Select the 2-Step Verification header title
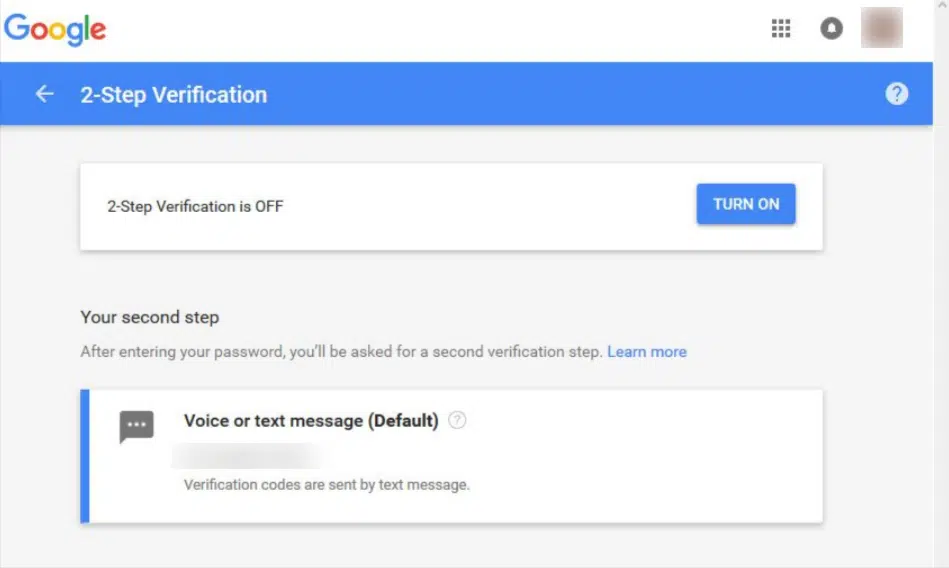 174,95
